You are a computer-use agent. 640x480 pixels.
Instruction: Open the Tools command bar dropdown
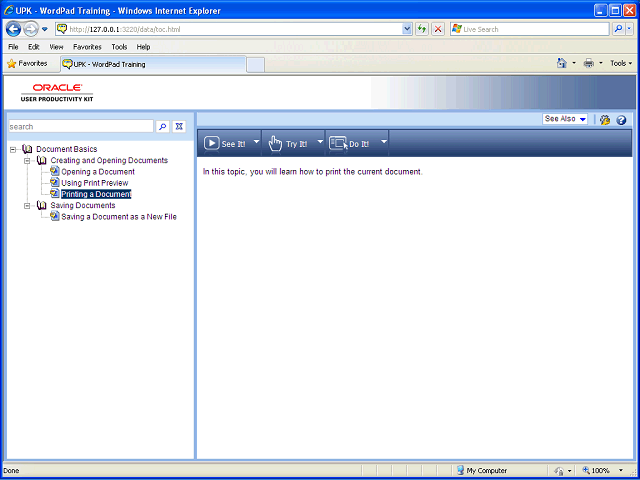pos(621,63)
